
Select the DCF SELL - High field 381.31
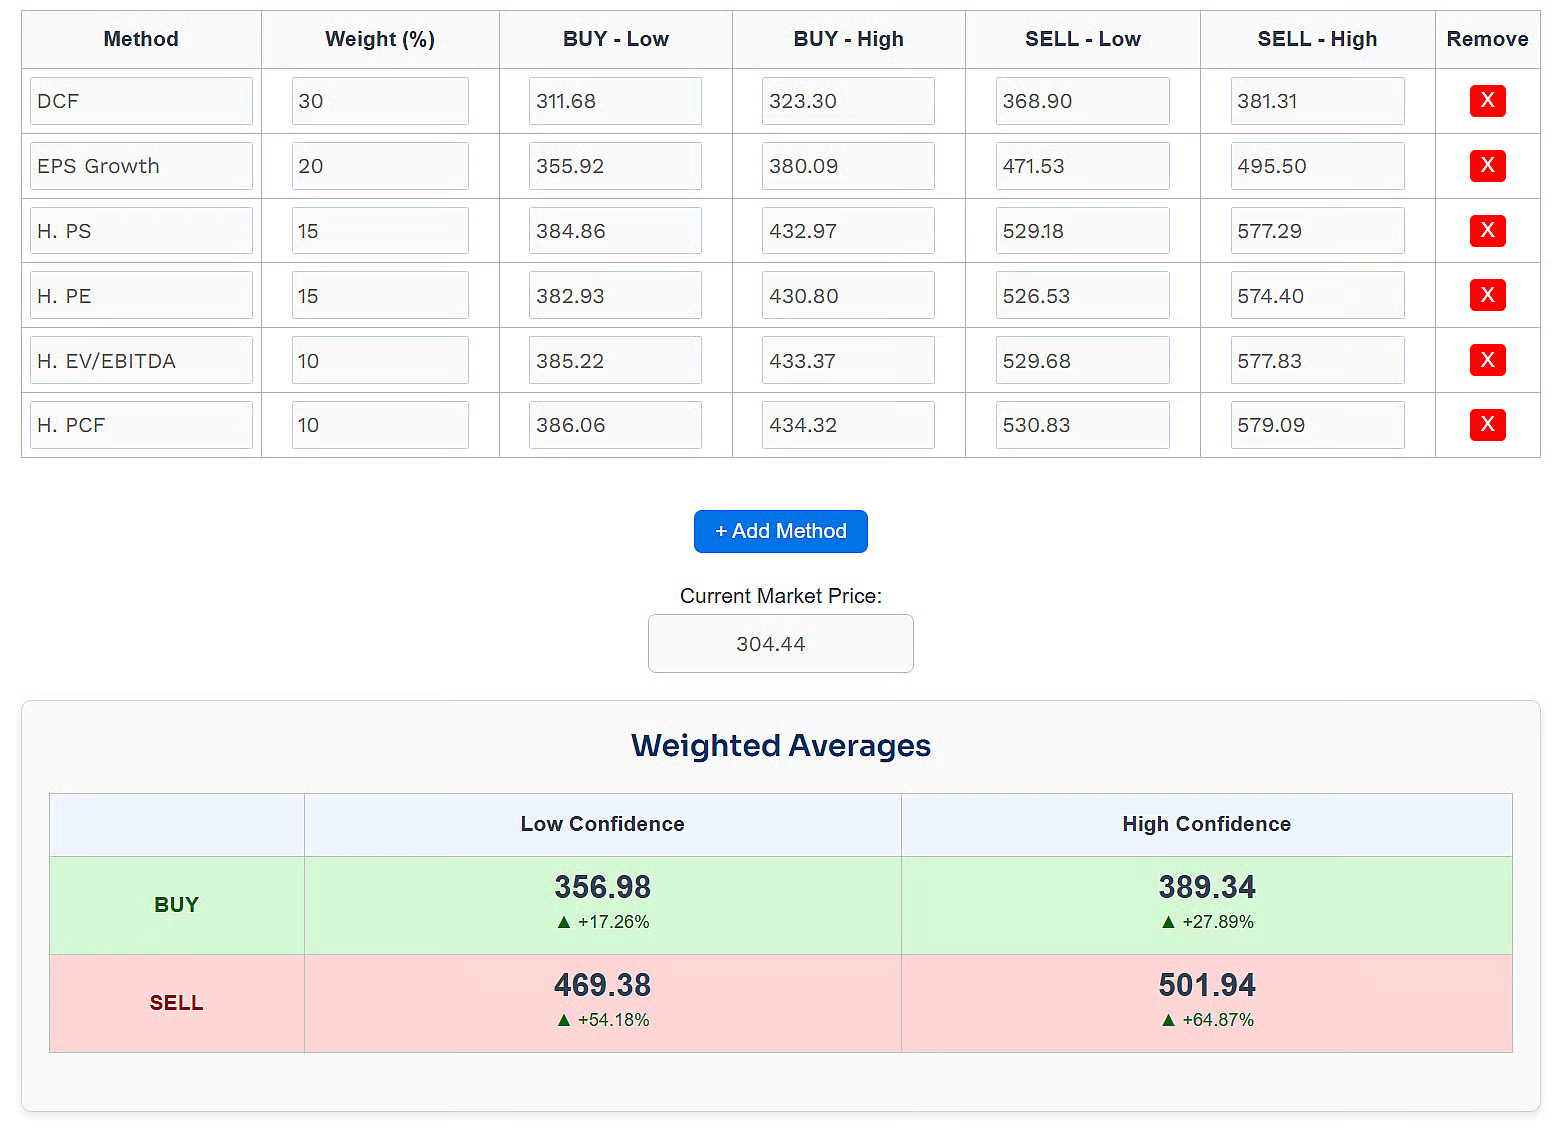click(1317, 101)
